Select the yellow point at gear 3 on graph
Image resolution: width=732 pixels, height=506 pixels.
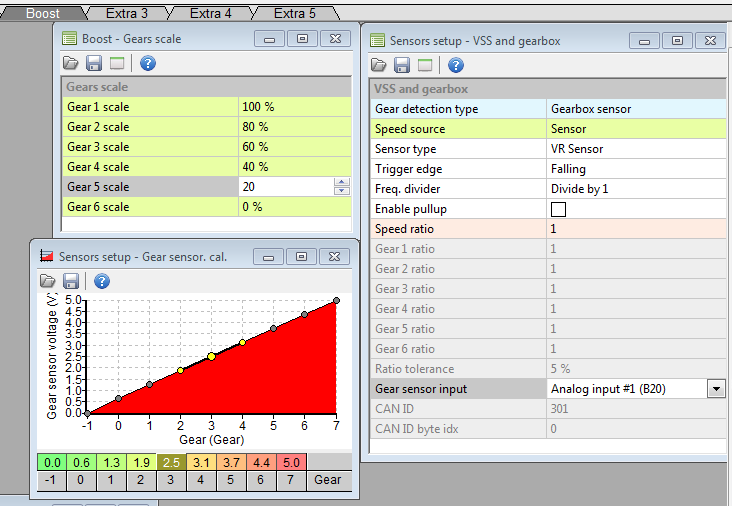coord(211,357)
